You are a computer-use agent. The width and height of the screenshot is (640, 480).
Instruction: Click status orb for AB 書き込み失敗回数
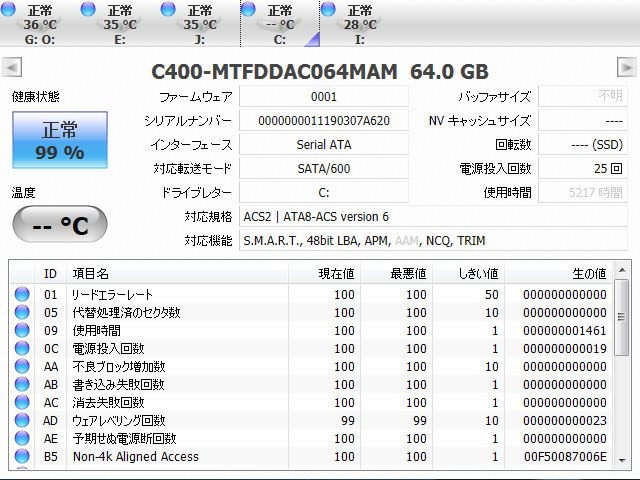click(x=22, y=384)
